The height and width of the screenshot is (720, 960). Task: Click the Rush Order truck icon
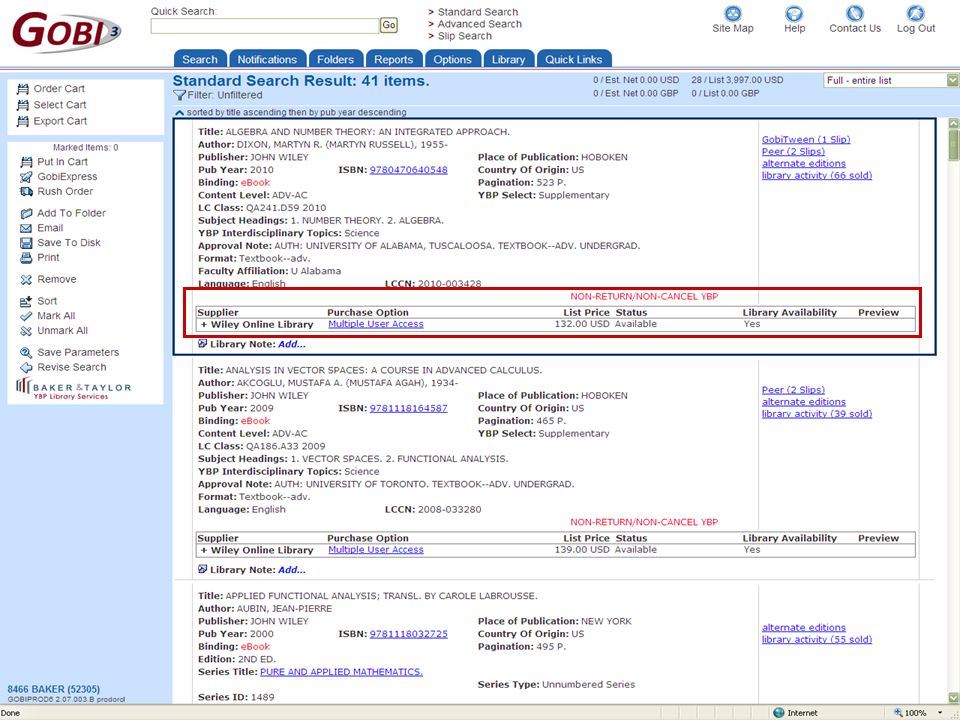point(26,192)
